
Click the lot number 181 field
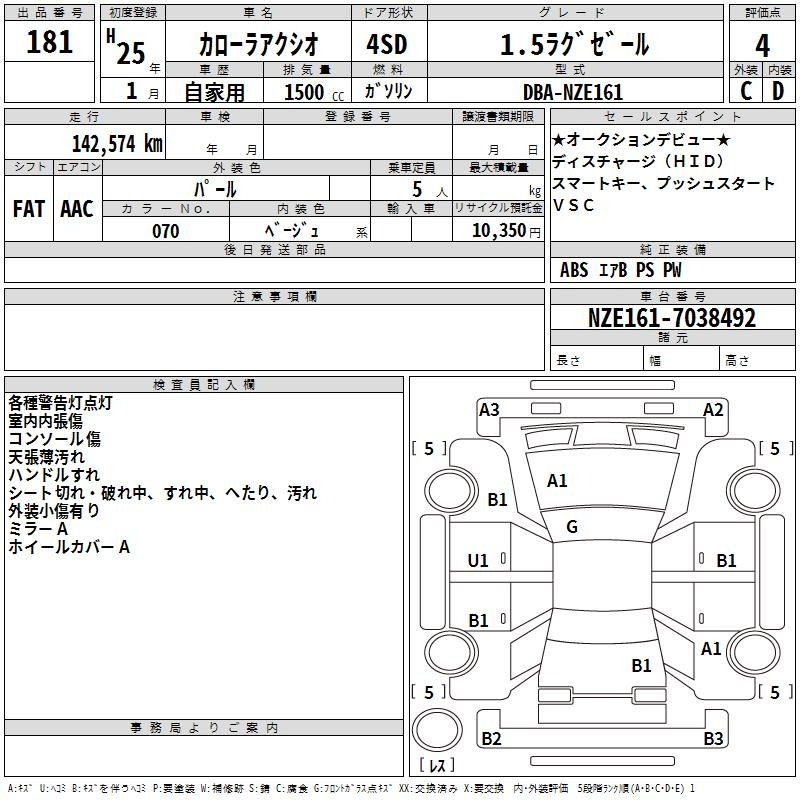point(49,43)
